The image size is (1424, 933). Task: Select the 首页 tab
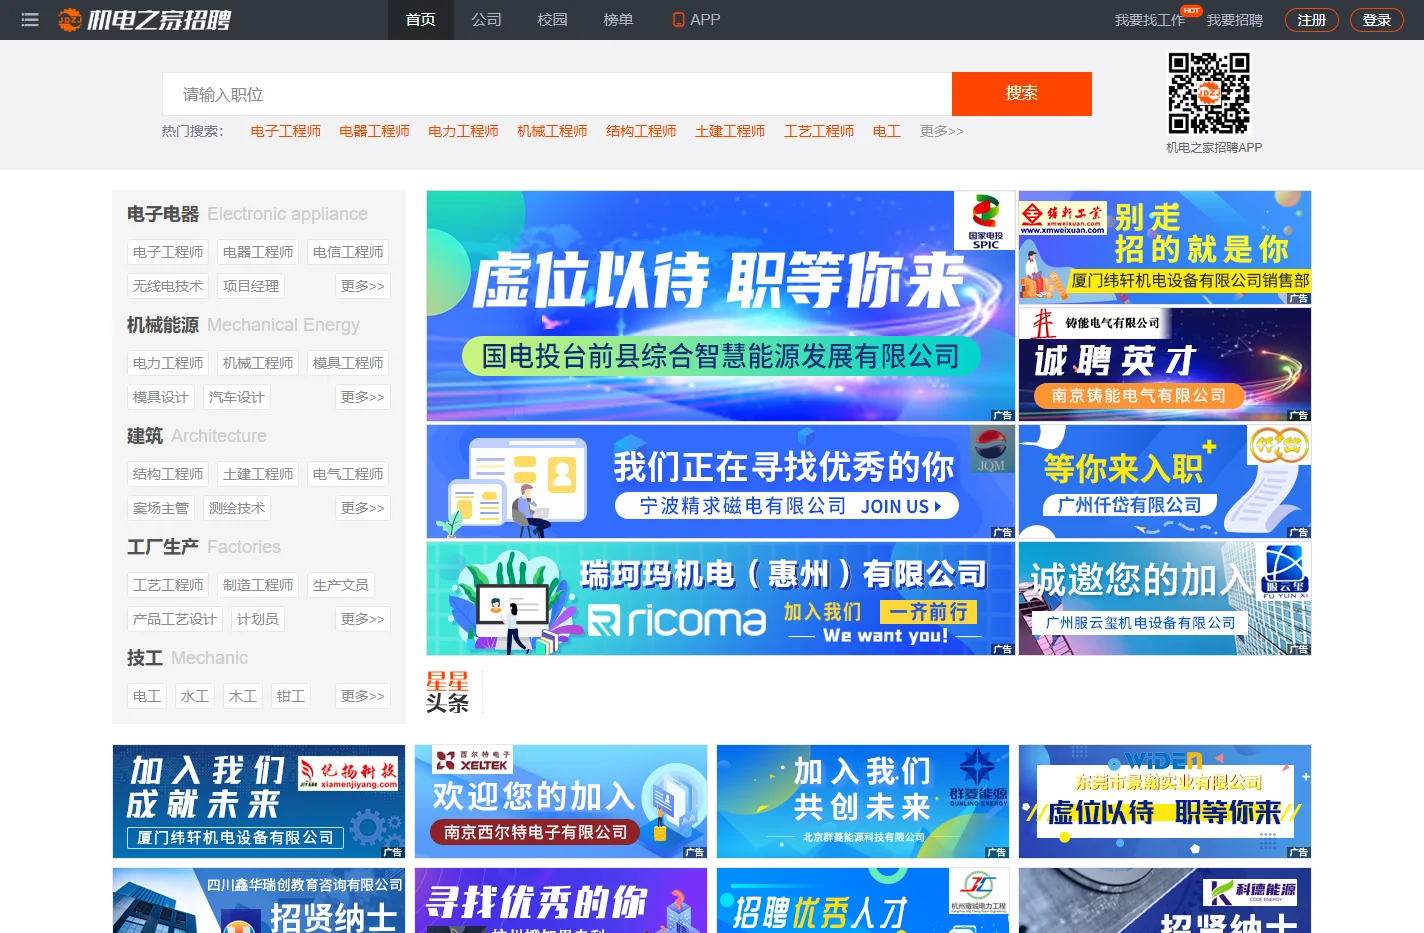coord(421,20)
